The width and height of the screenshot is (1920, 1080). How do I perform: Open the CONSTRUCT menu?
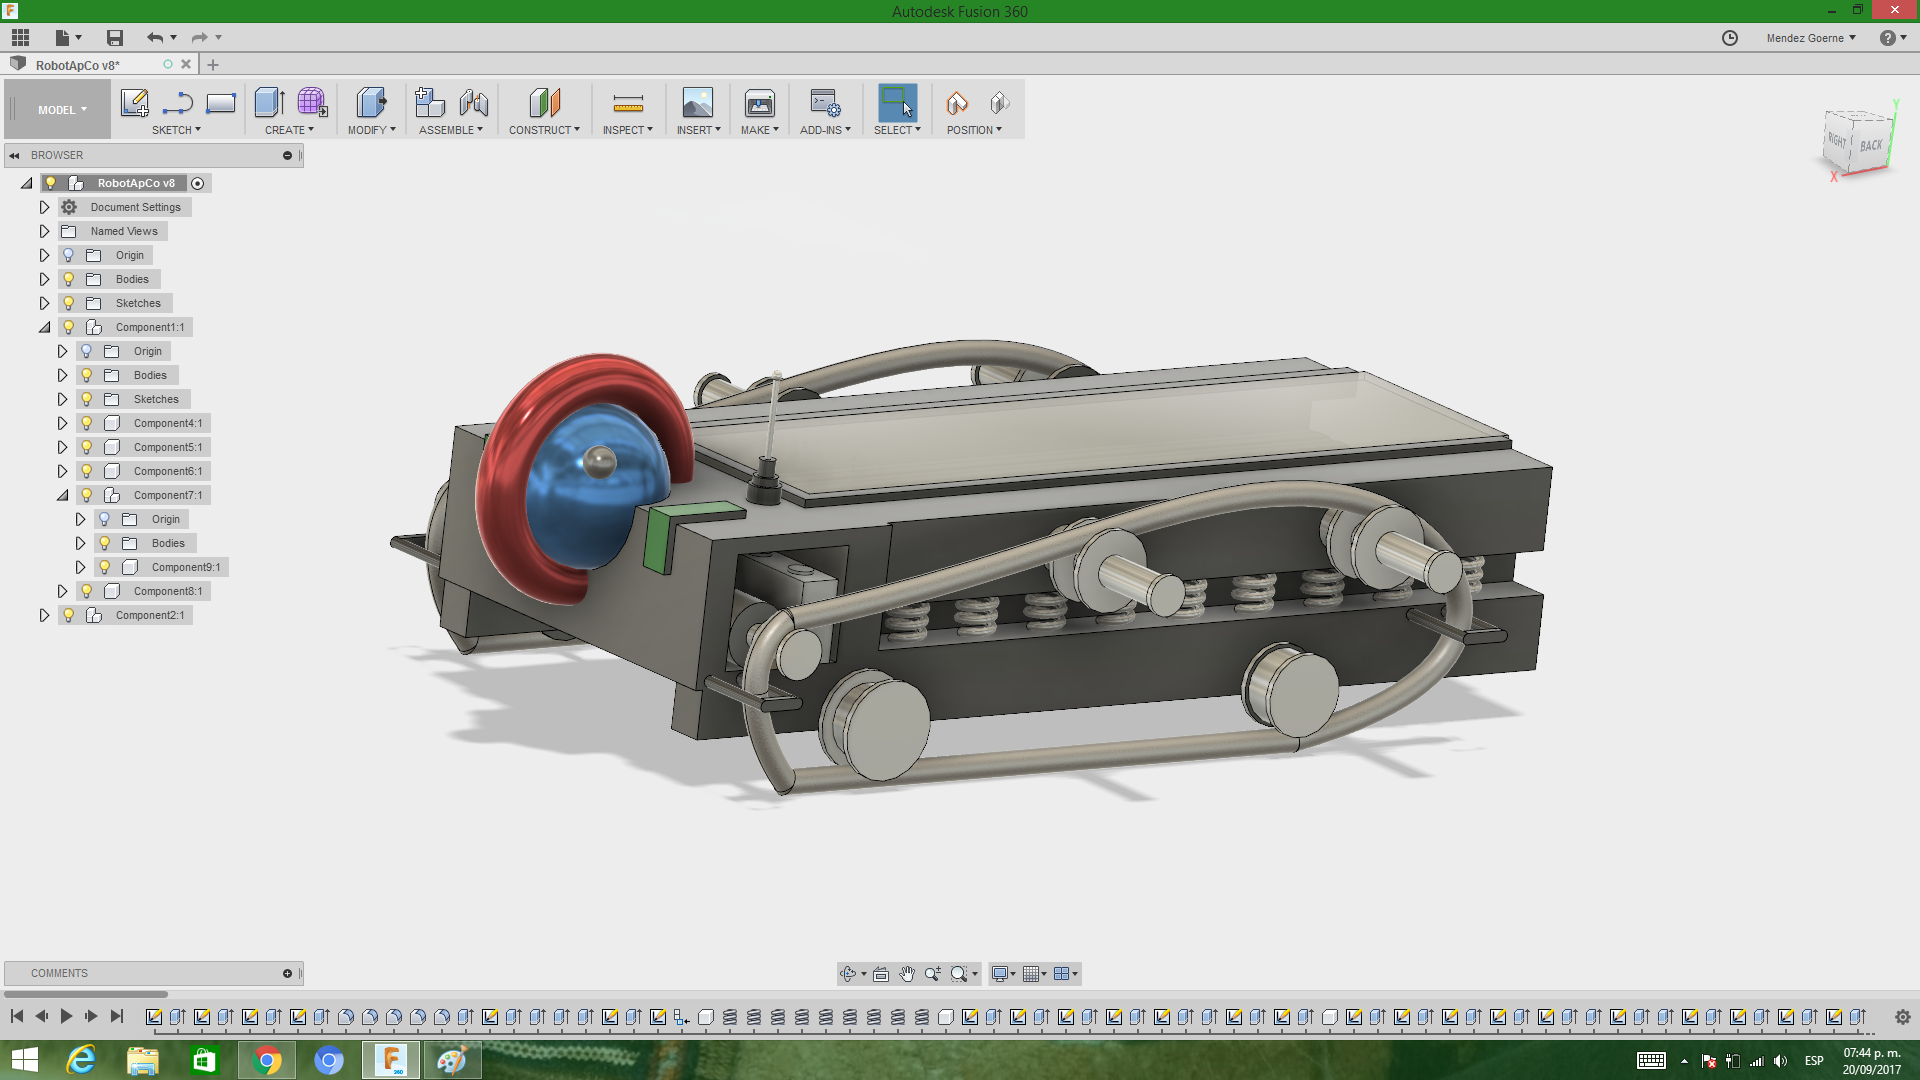[544, 130]
